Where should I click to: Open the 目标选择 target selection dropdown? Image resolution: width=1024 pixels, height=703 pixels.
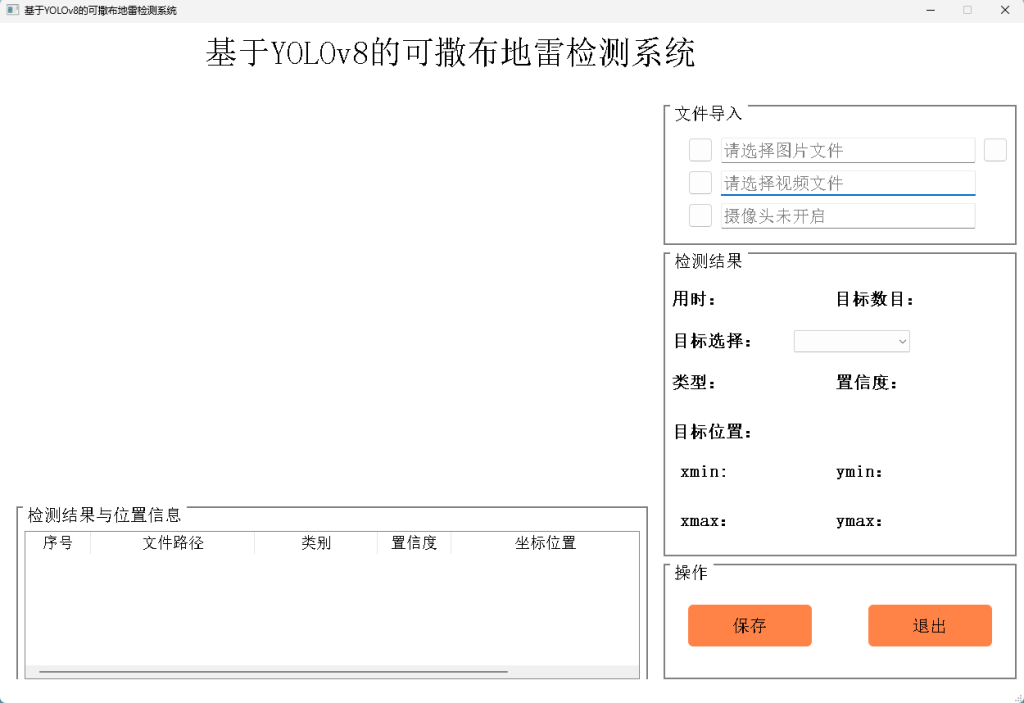tap(851, 341)
